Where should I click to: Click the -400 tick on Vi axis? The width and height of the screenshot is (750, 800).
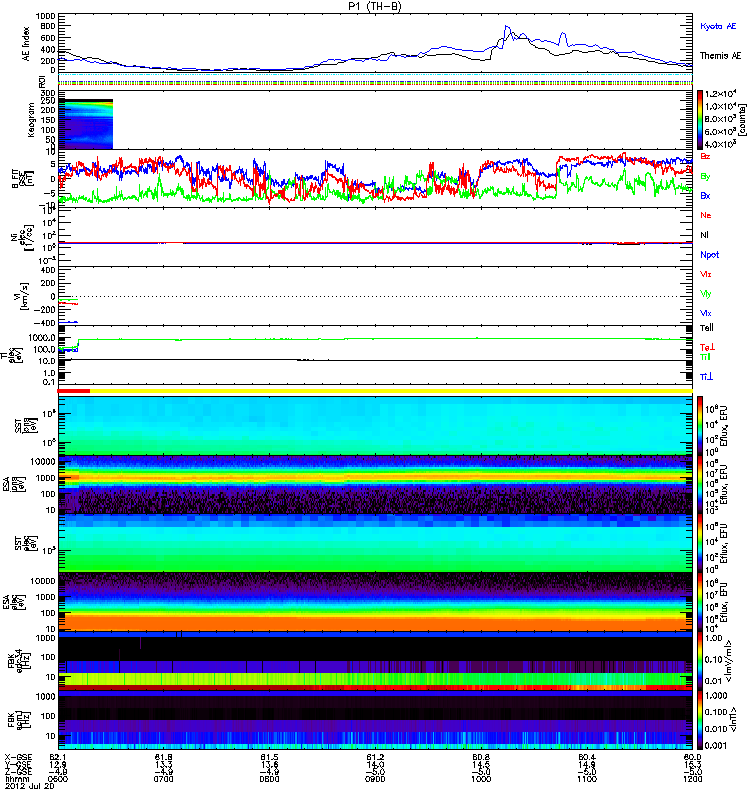tap(44, 323)
